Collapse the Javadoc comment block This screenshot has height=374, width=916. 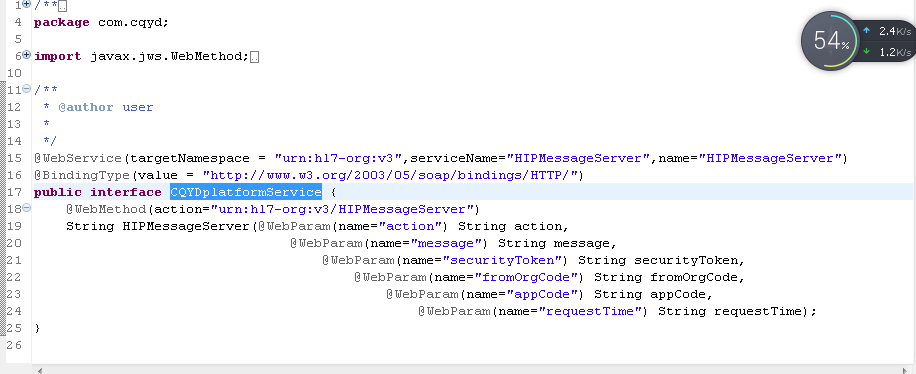pos(26,89)
